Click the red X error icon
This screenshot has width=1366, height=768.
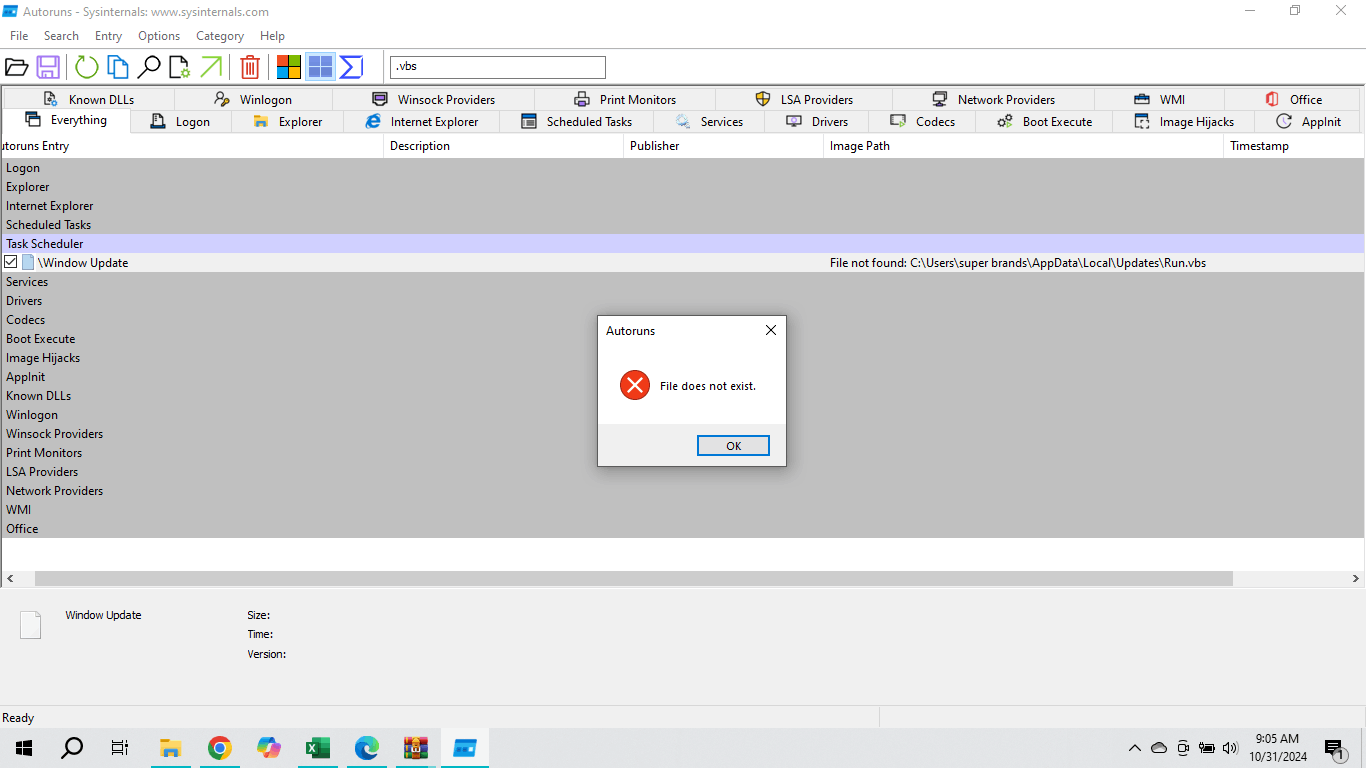tap(635, 385)
